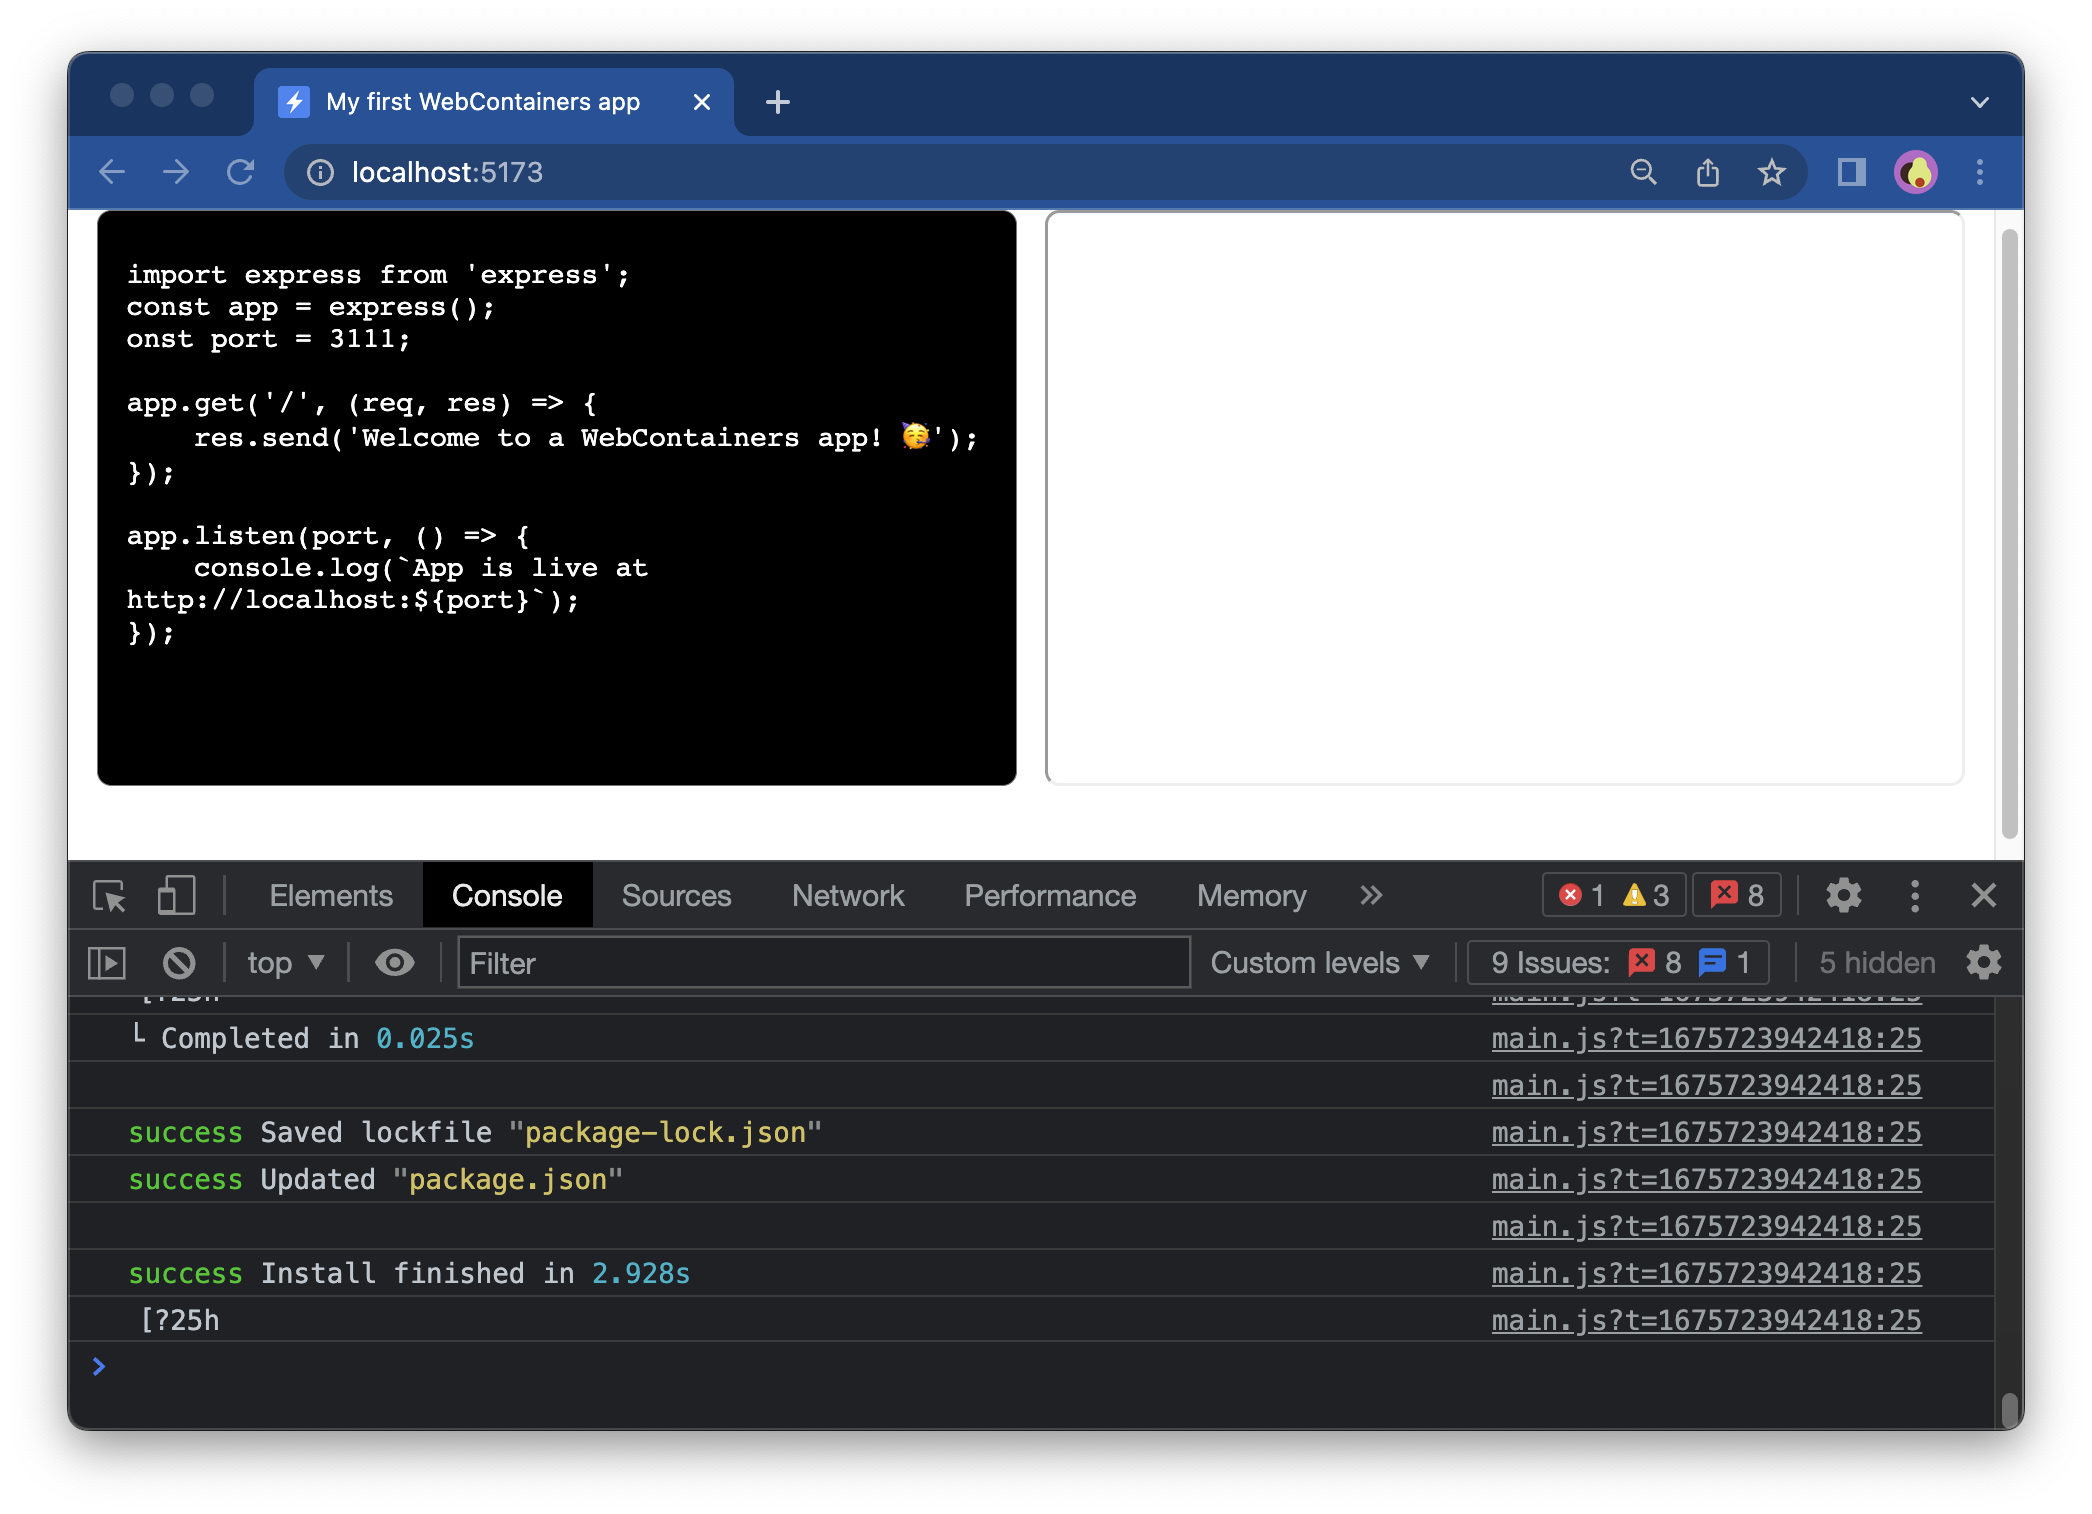Click the inspect element cursor icon
This screenshot has width=2092, height=1514.
(x=110, y=895)
